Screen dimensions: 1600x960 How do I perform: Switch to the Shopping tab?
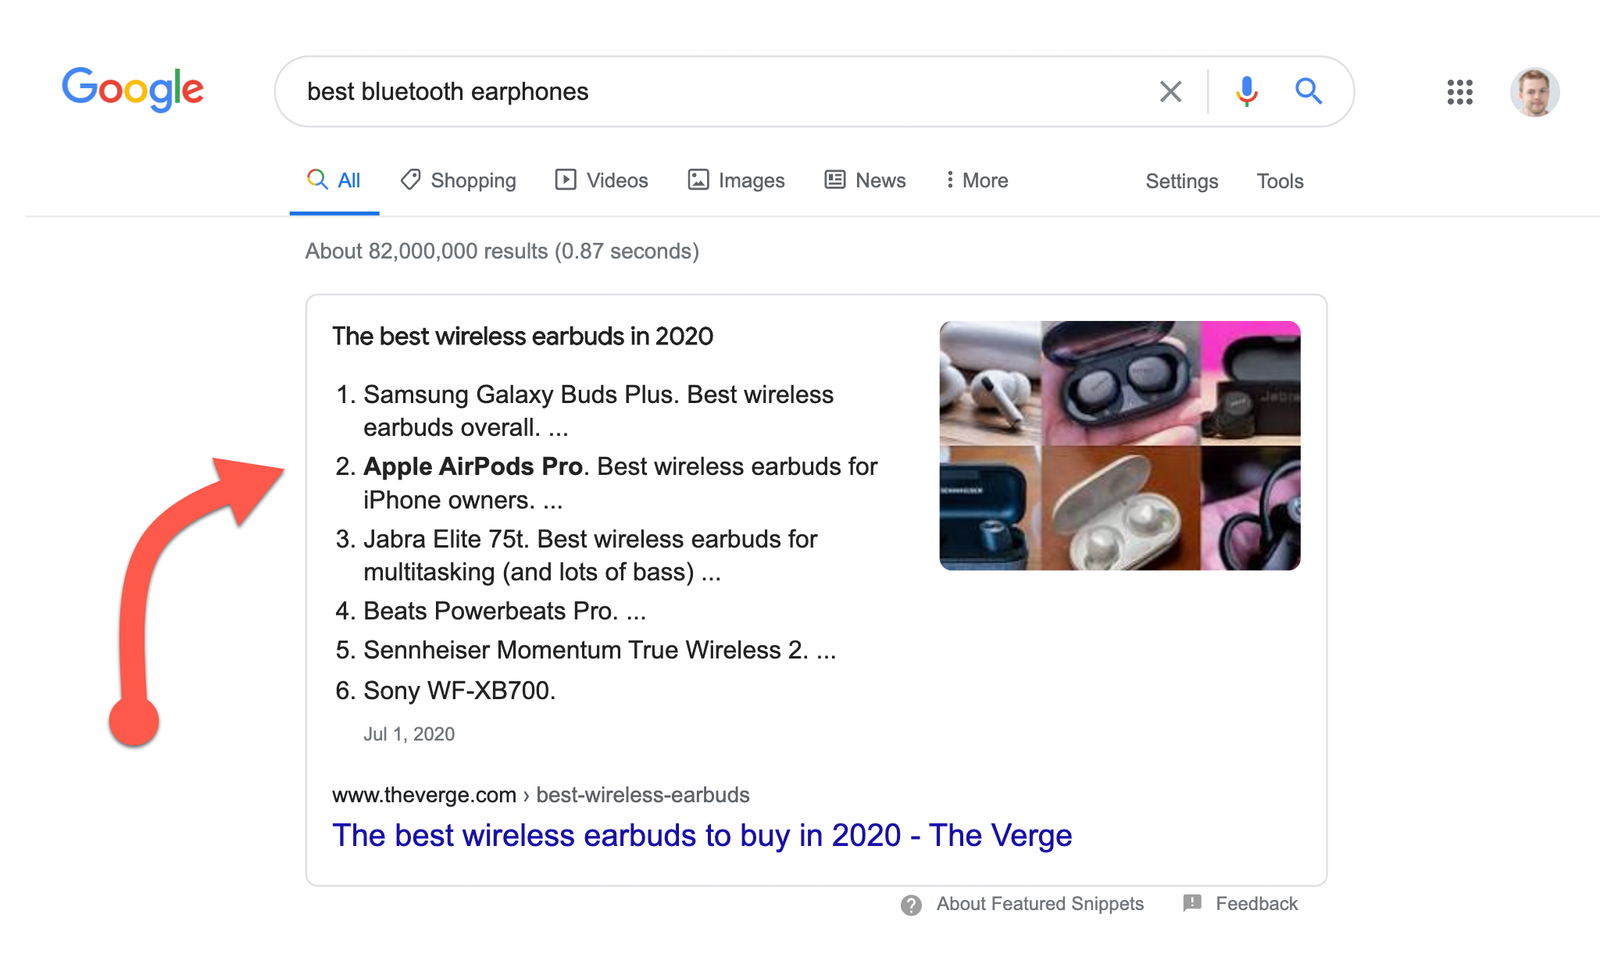pyautogui.click(x=459, y=180)
